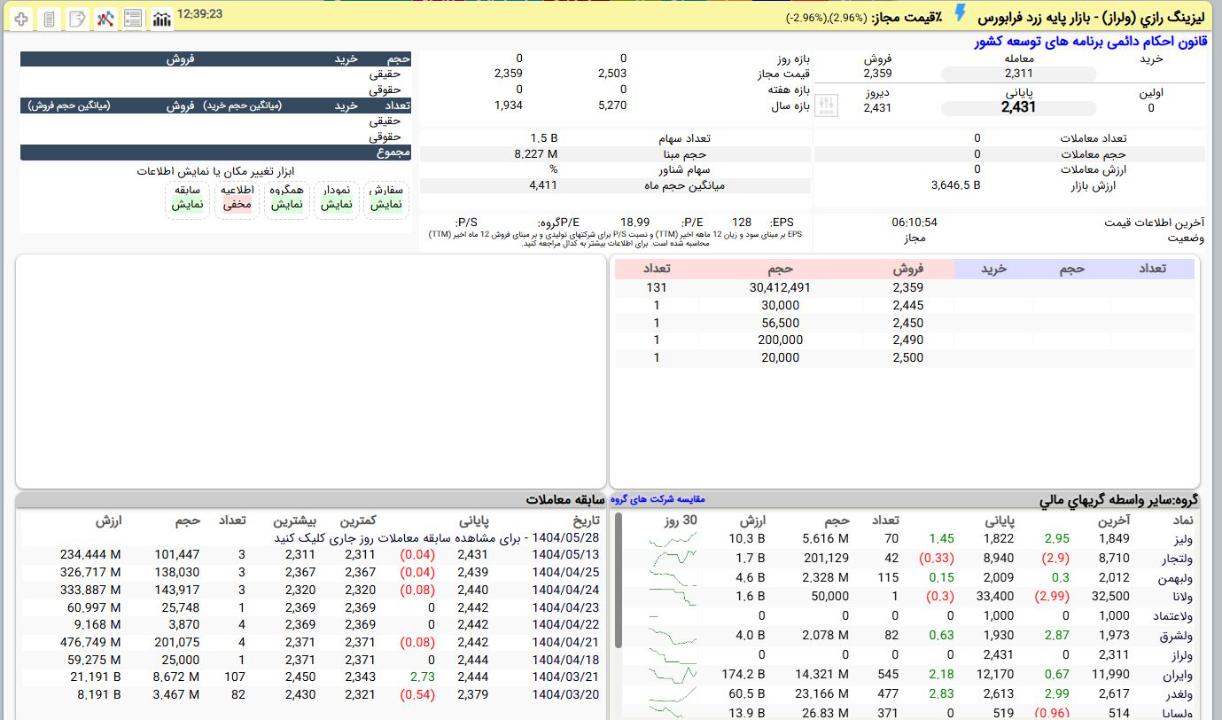
Task: Toggle the اطلاعيه hidden setting
Action: (237, 197)
